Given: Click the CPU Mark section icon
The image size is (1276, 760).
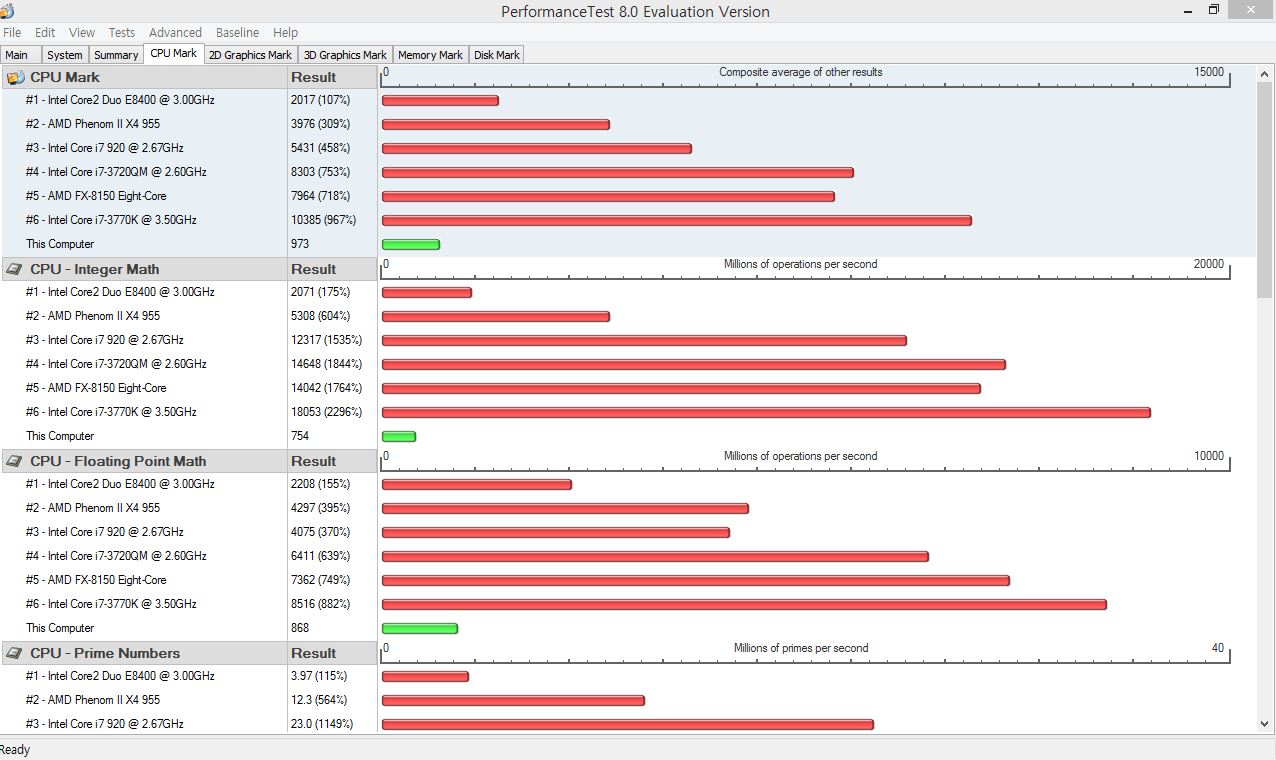Looking at the screenshot, I should [x=15, y=77].
